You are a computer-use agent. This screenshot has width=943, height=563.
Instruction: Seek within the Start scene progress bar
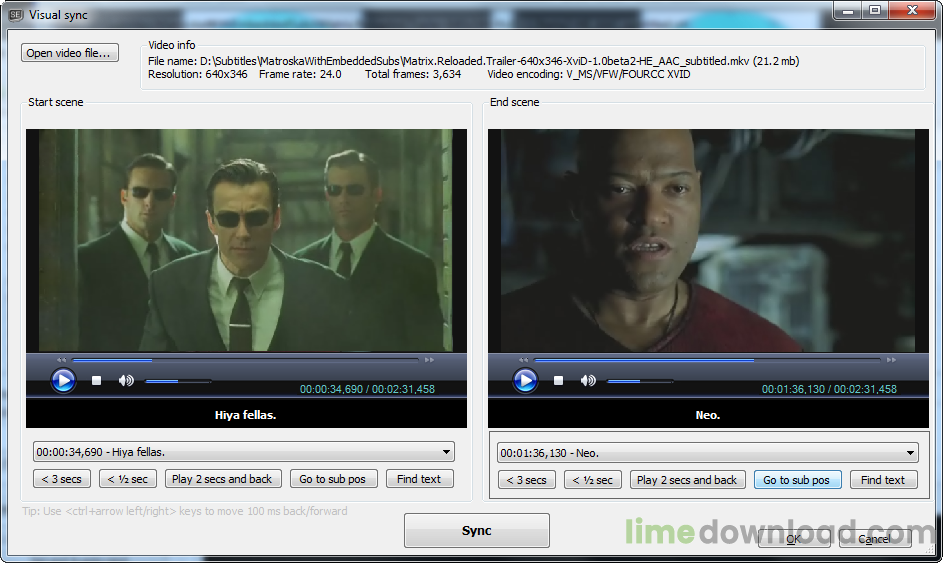245,360
